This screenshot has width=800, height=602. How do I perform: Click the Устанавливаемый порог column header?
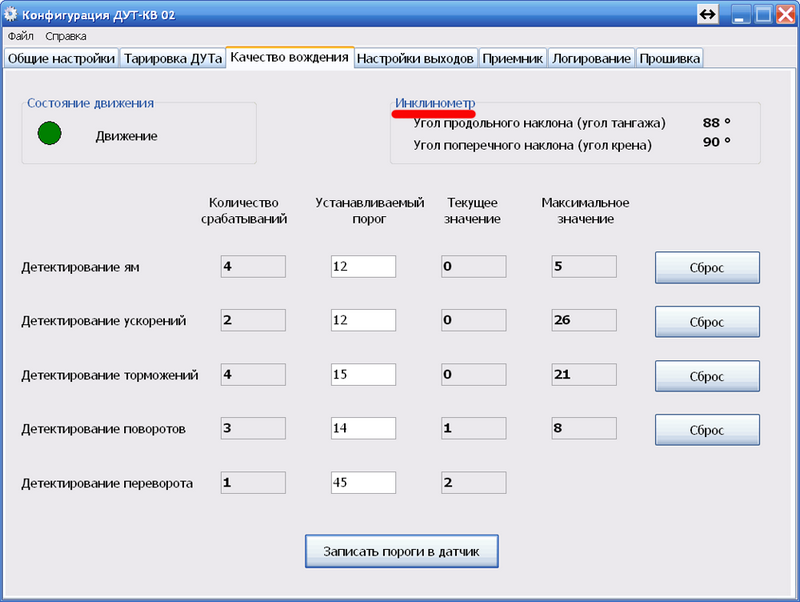tap(369, 211)
